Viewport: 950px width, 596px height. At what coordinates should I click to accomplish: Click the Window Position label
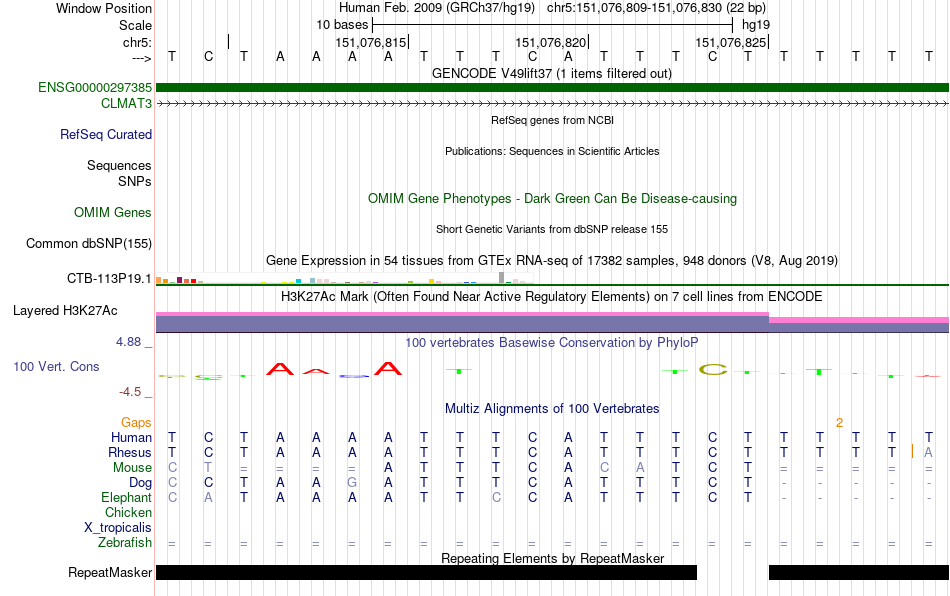104,8
